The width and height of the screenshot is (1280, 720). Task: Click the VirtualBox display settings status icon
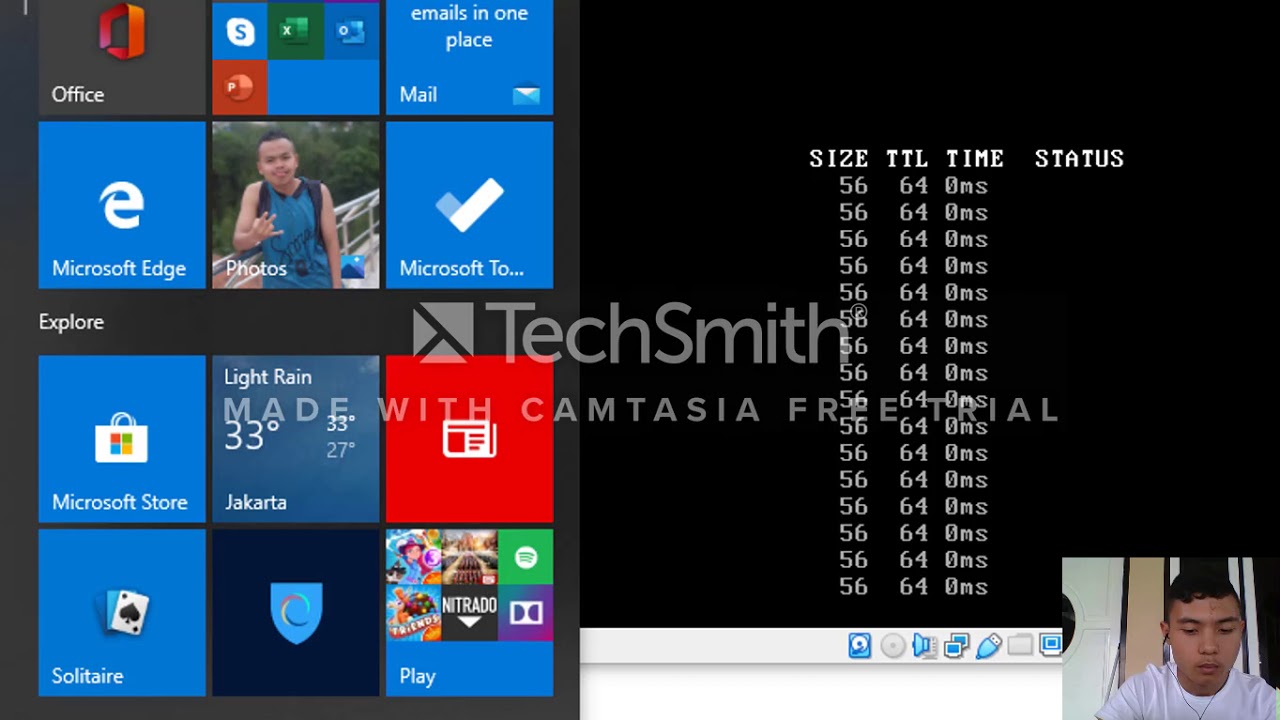point(1050,645)
